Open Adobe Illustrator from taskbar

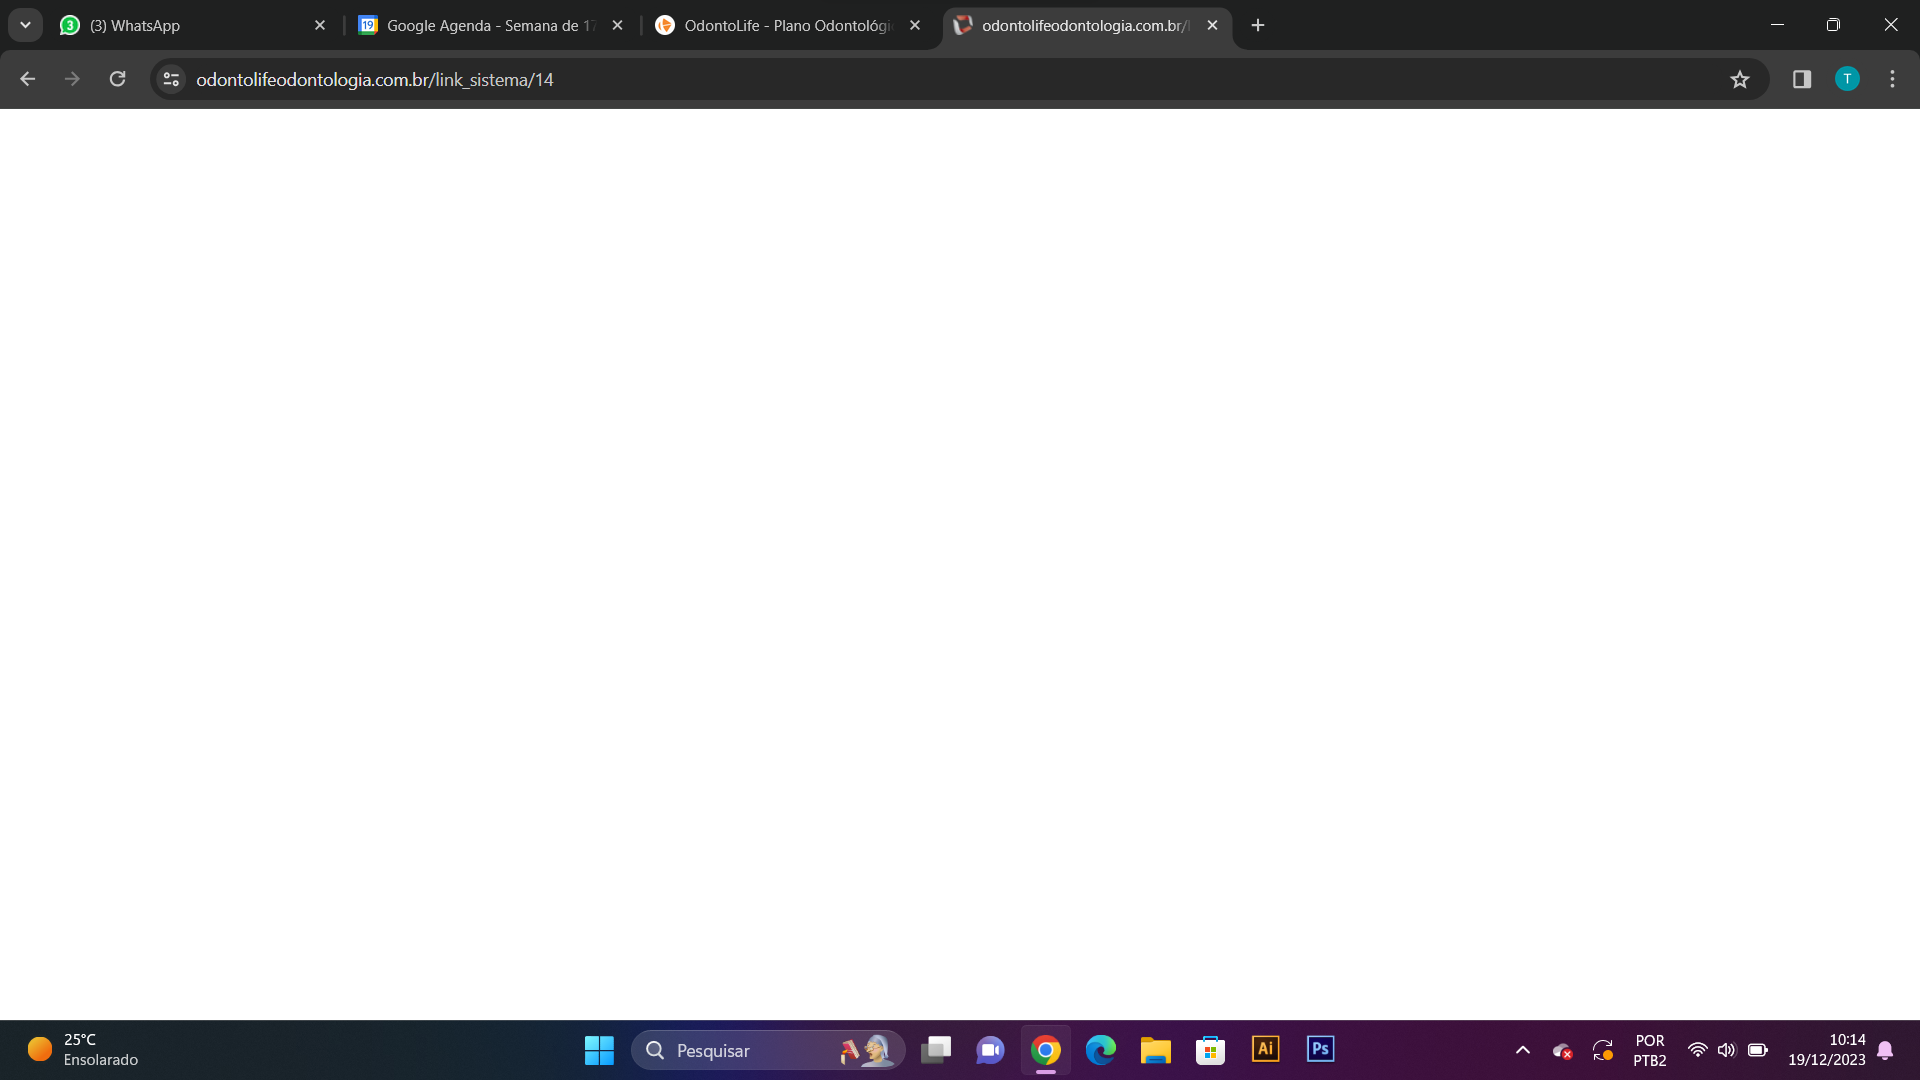coord(1265,1049)
